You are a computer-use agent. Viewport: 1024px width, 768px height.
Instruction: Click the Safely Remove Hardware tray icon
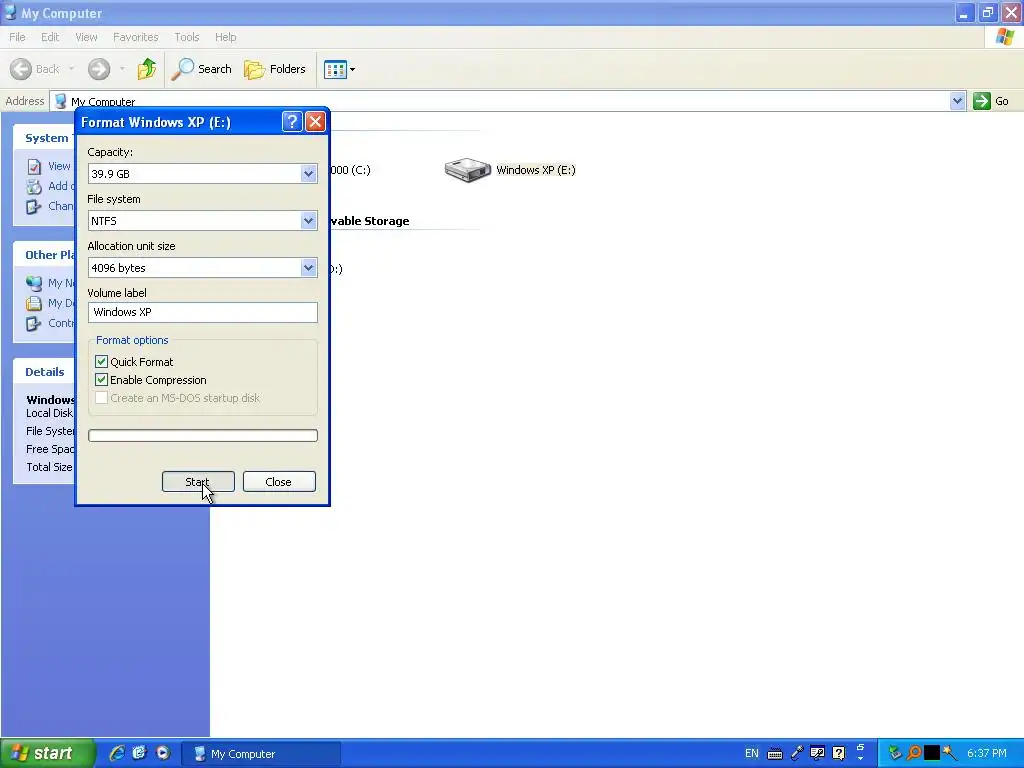click(895, 754)
